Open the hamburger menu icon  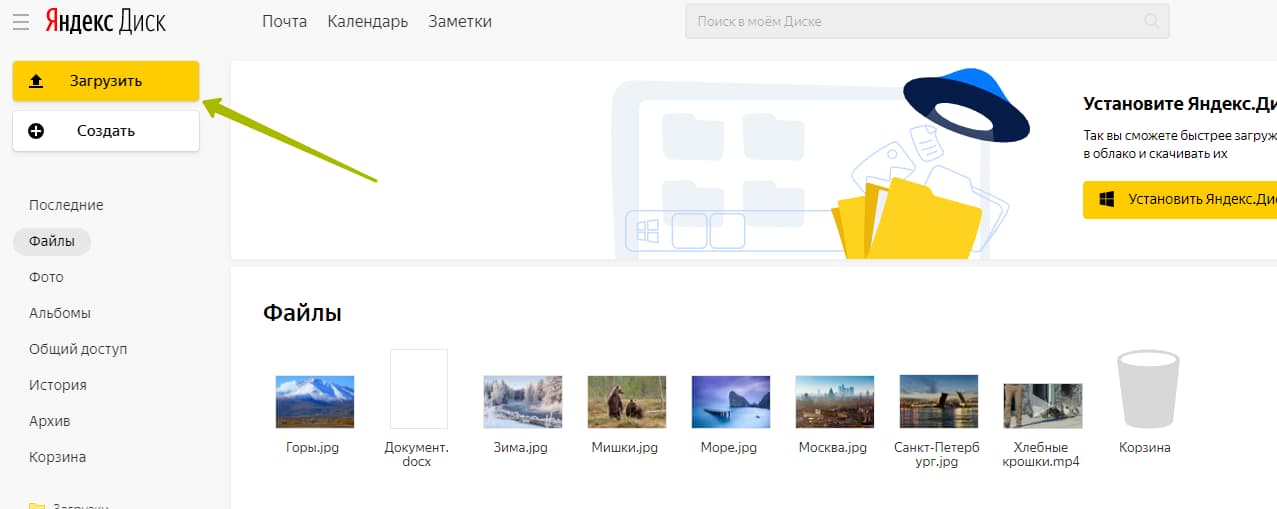coord(21,21)
